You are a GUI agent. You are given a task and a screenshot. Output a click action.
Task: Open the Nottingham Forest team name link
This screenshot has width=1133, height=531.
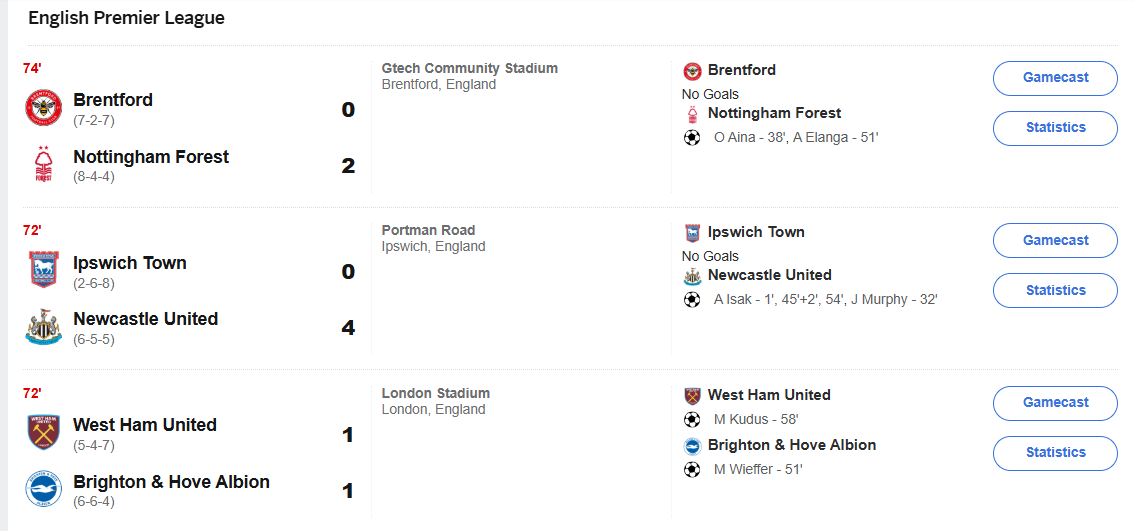[x=151, y=157]
